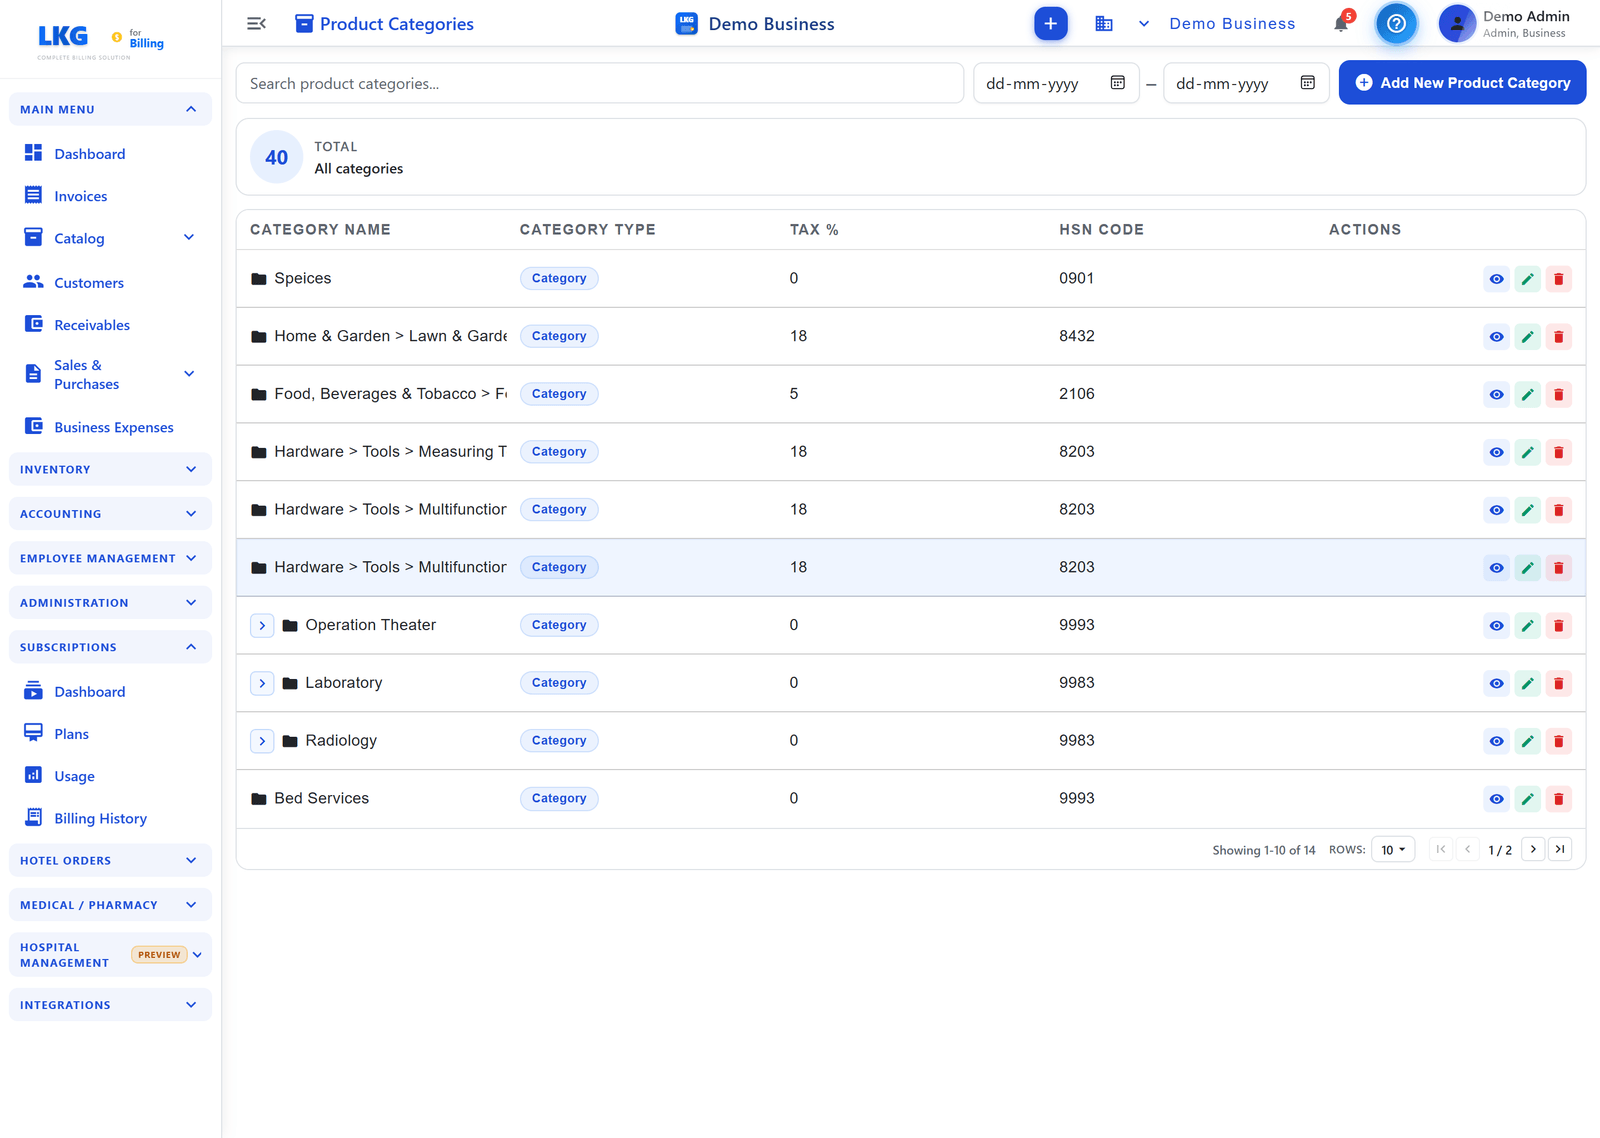The height and width of the screenshot is (1138, 1600).
Task: Expand the Accounting section
Action: (110, 514)
